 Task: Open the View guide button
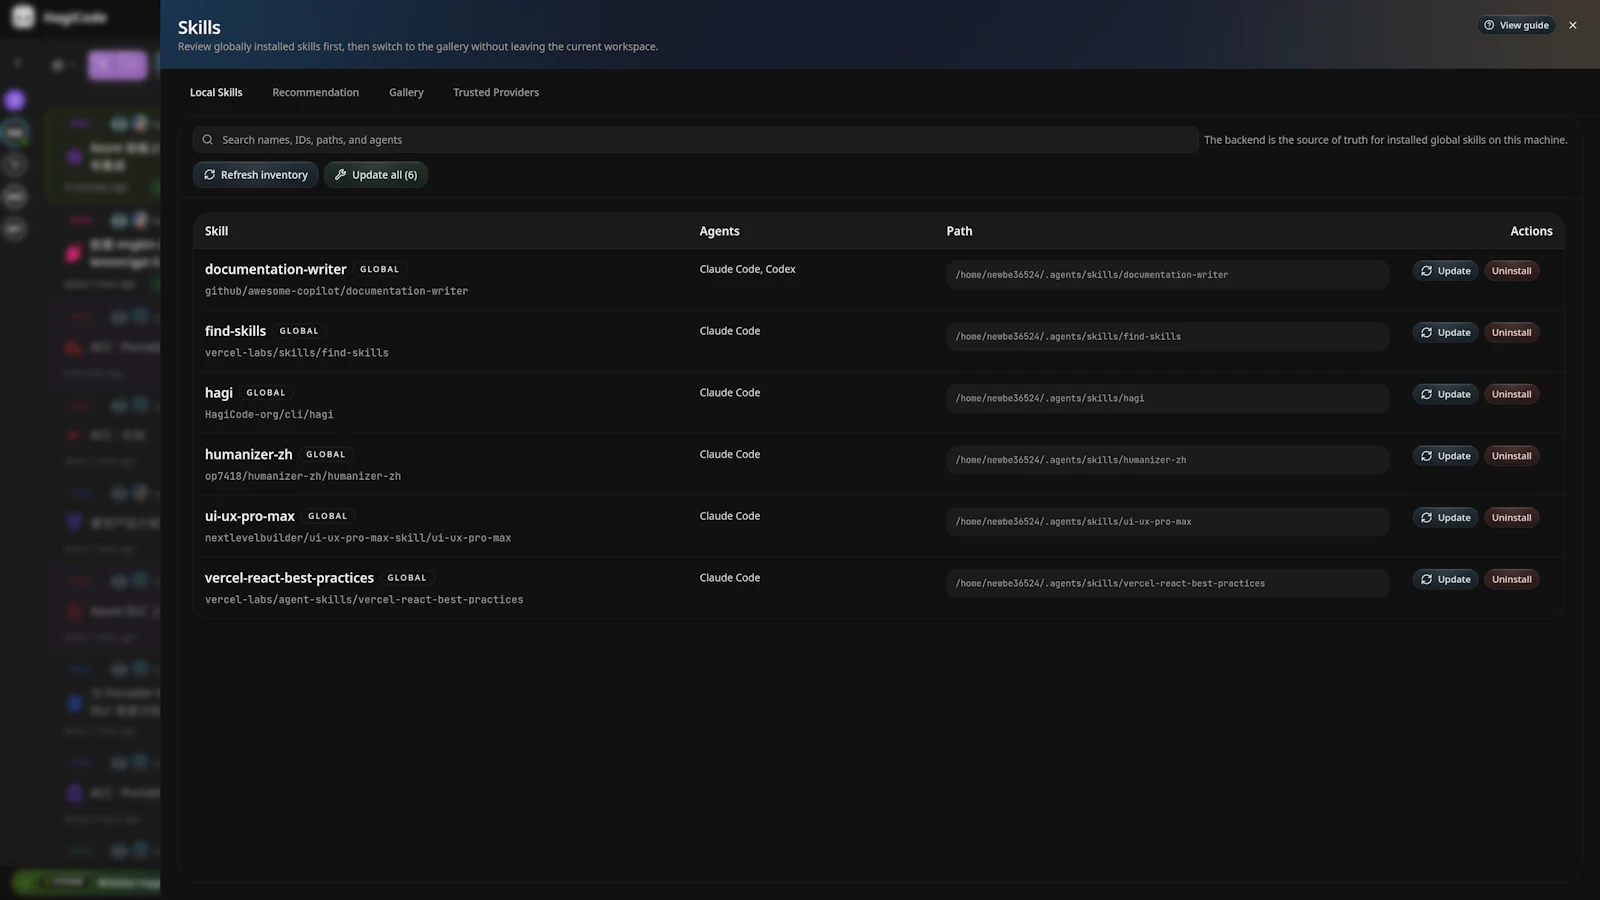coord(1516,25)
